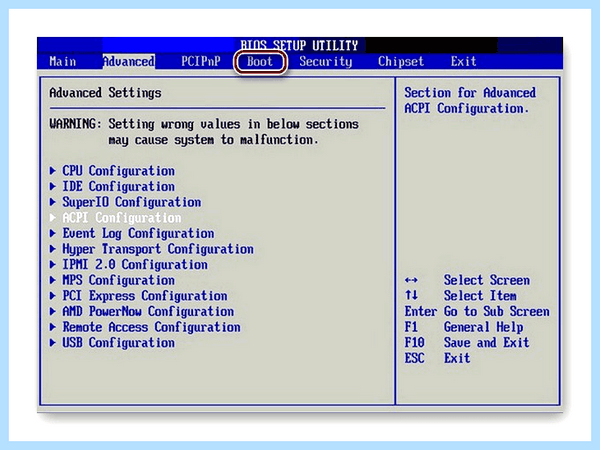Click the arrow beside Remote Access Configuration
This screenshot has height=450, width=600.
[53, 327]
